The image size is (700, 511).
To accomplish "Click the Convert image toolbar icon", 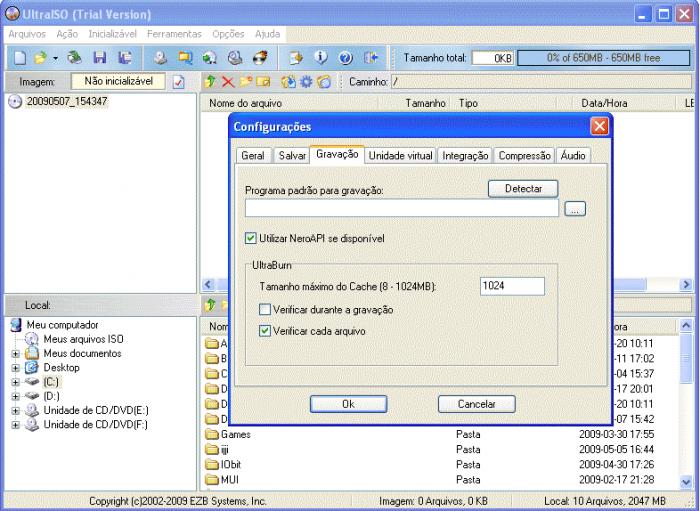I will (185, 58).
